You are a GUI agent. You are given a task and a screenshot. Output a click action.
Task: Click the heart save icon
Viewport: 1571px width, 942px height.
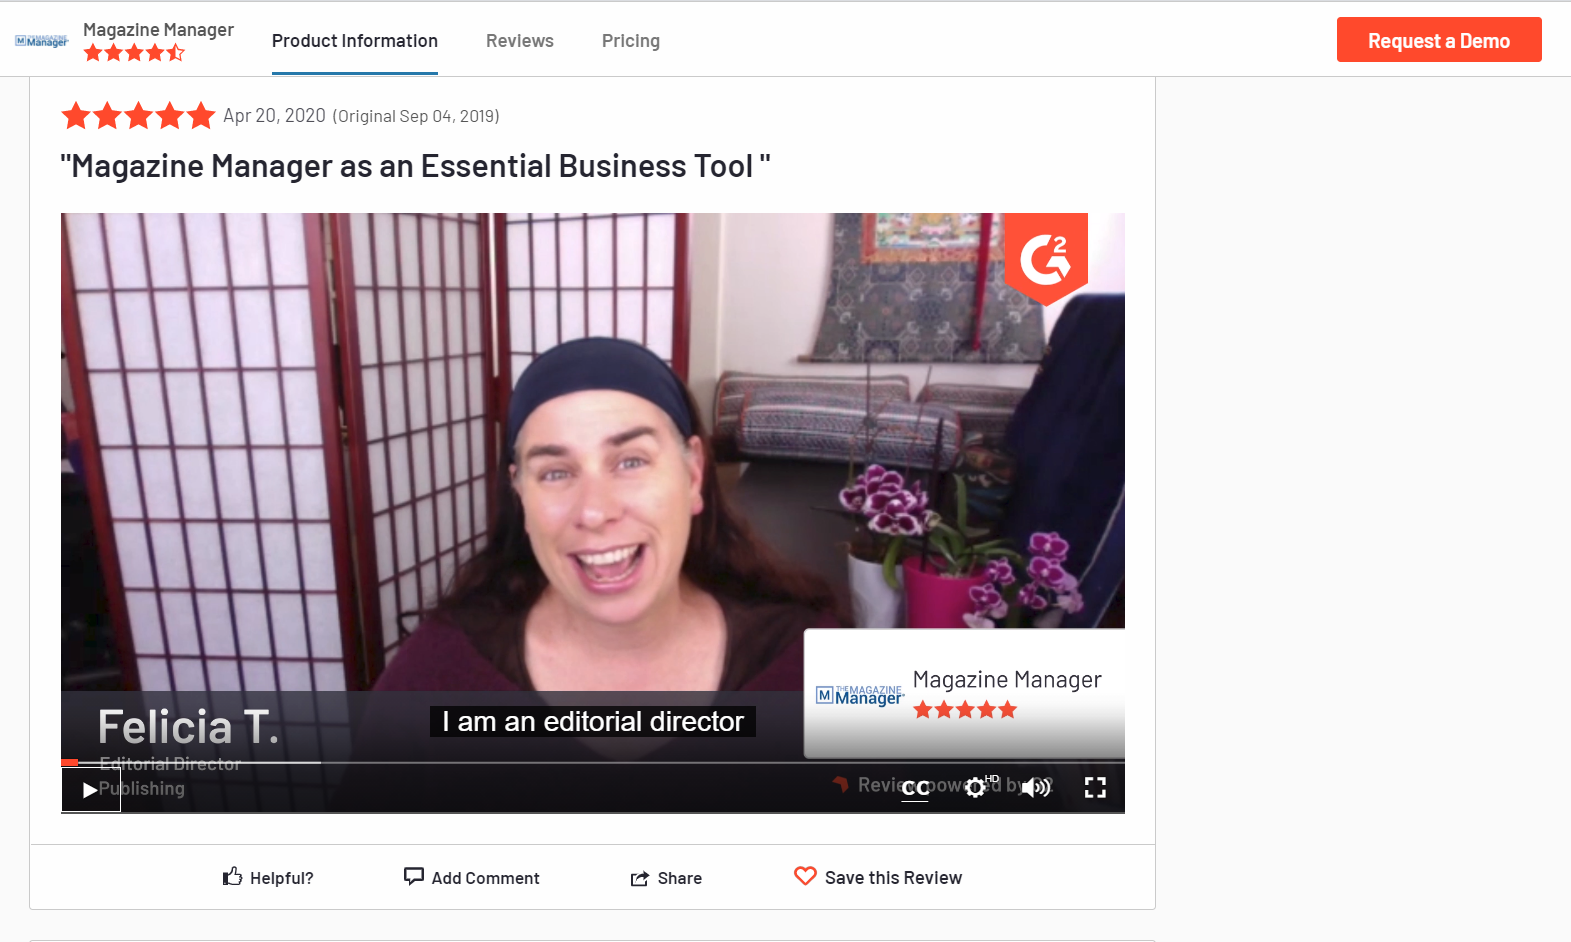tap(805, 876)
